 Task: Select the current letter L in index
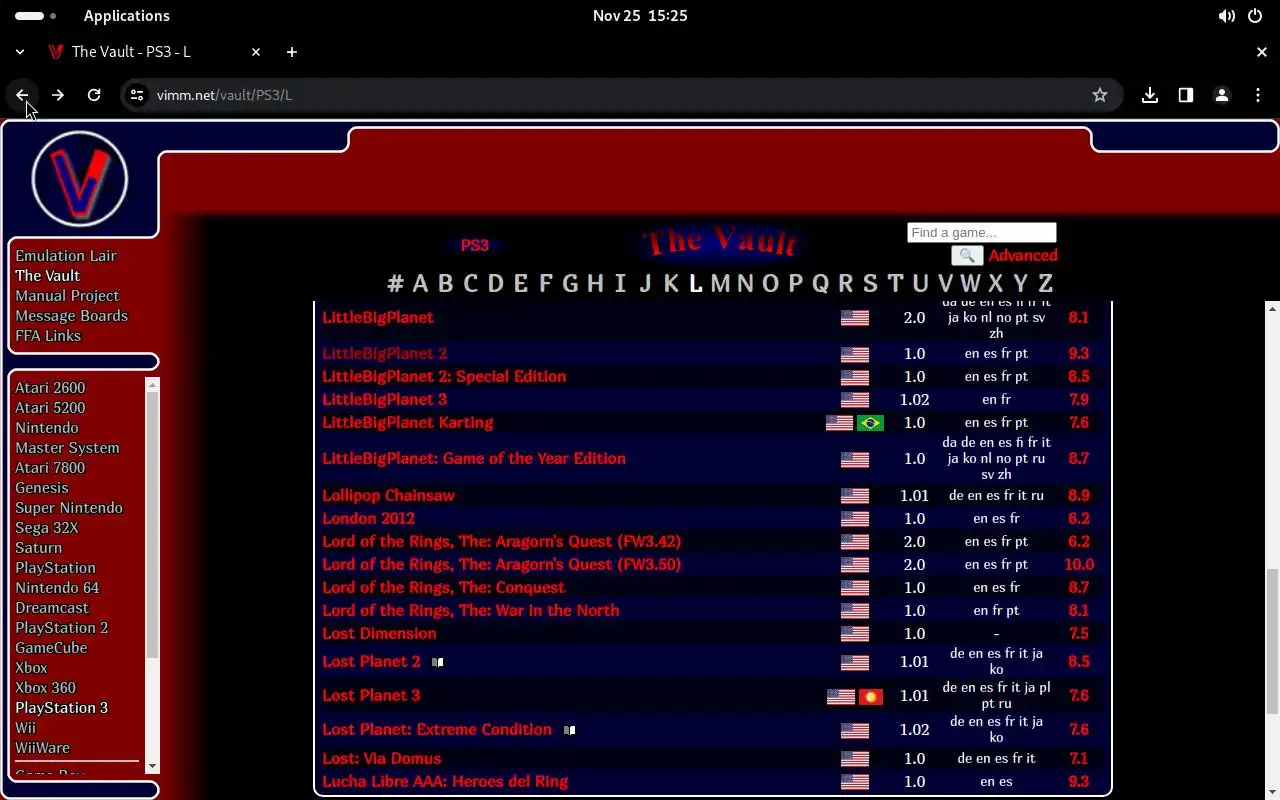tap(696, 284)
